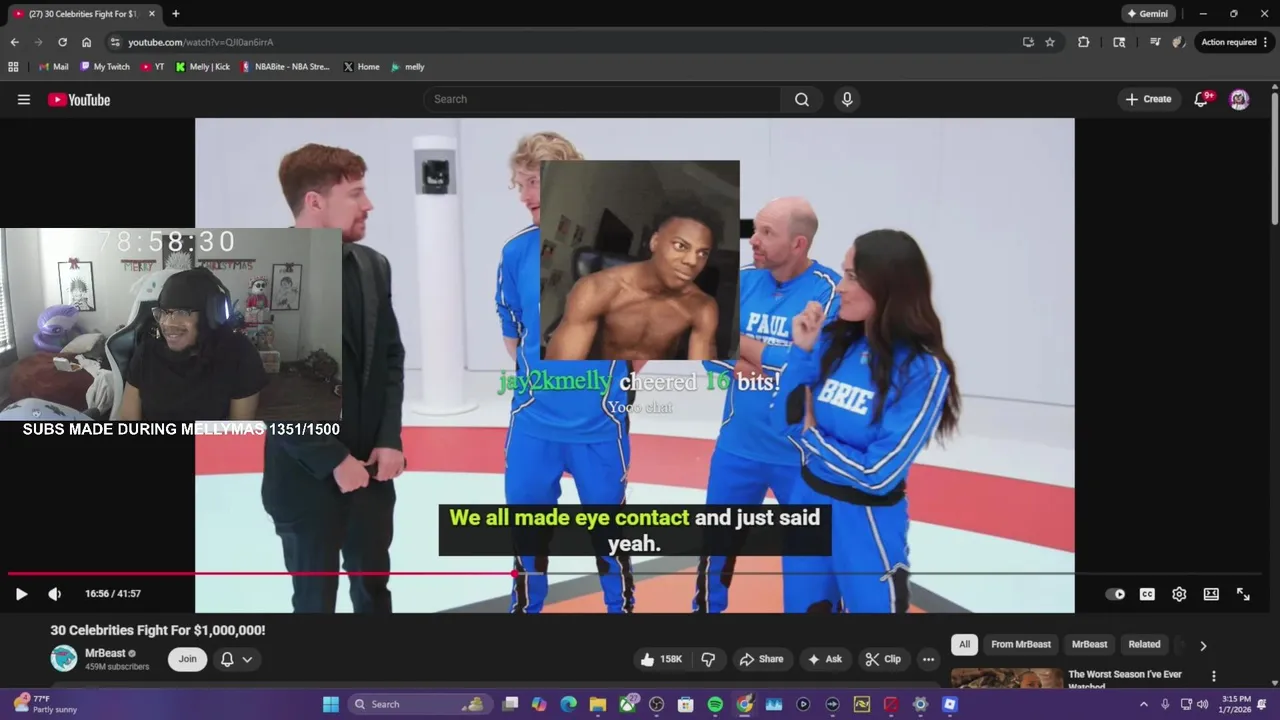Play the video

coord(21,594)
